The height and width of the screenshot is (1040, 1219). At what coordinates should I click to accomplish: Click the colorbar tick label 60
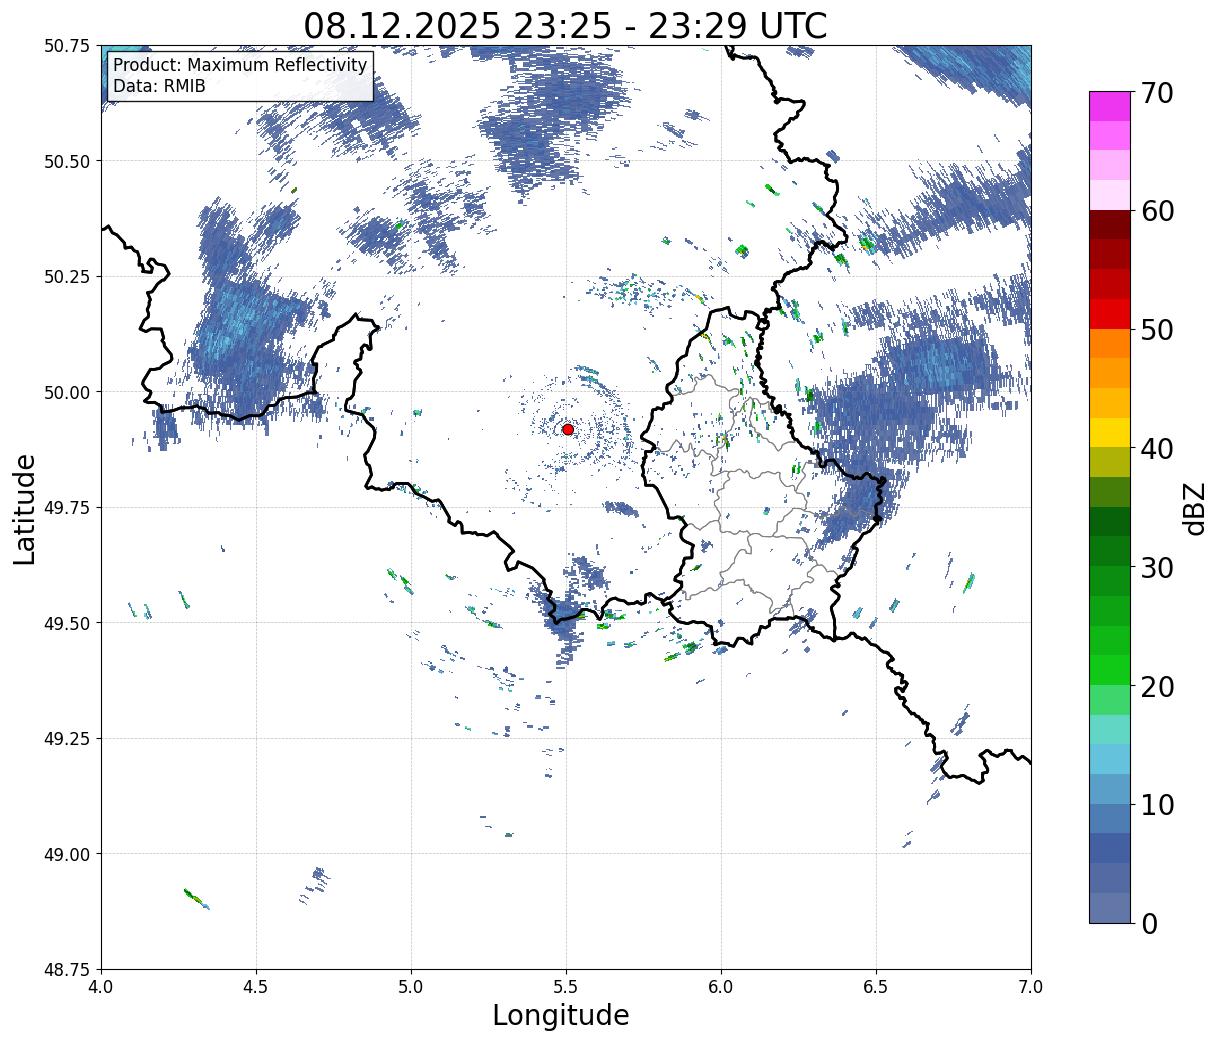click(x=1157, y=211)
